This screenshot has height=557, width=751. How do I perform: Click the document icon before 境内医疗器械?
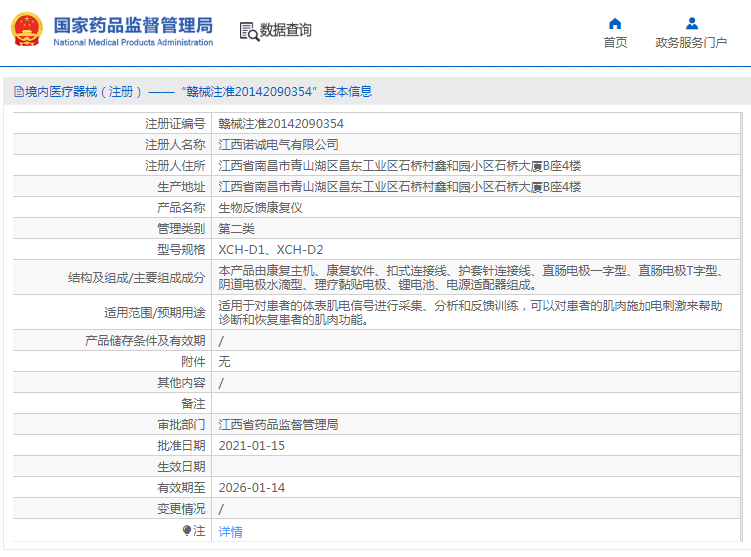[19, 91]
